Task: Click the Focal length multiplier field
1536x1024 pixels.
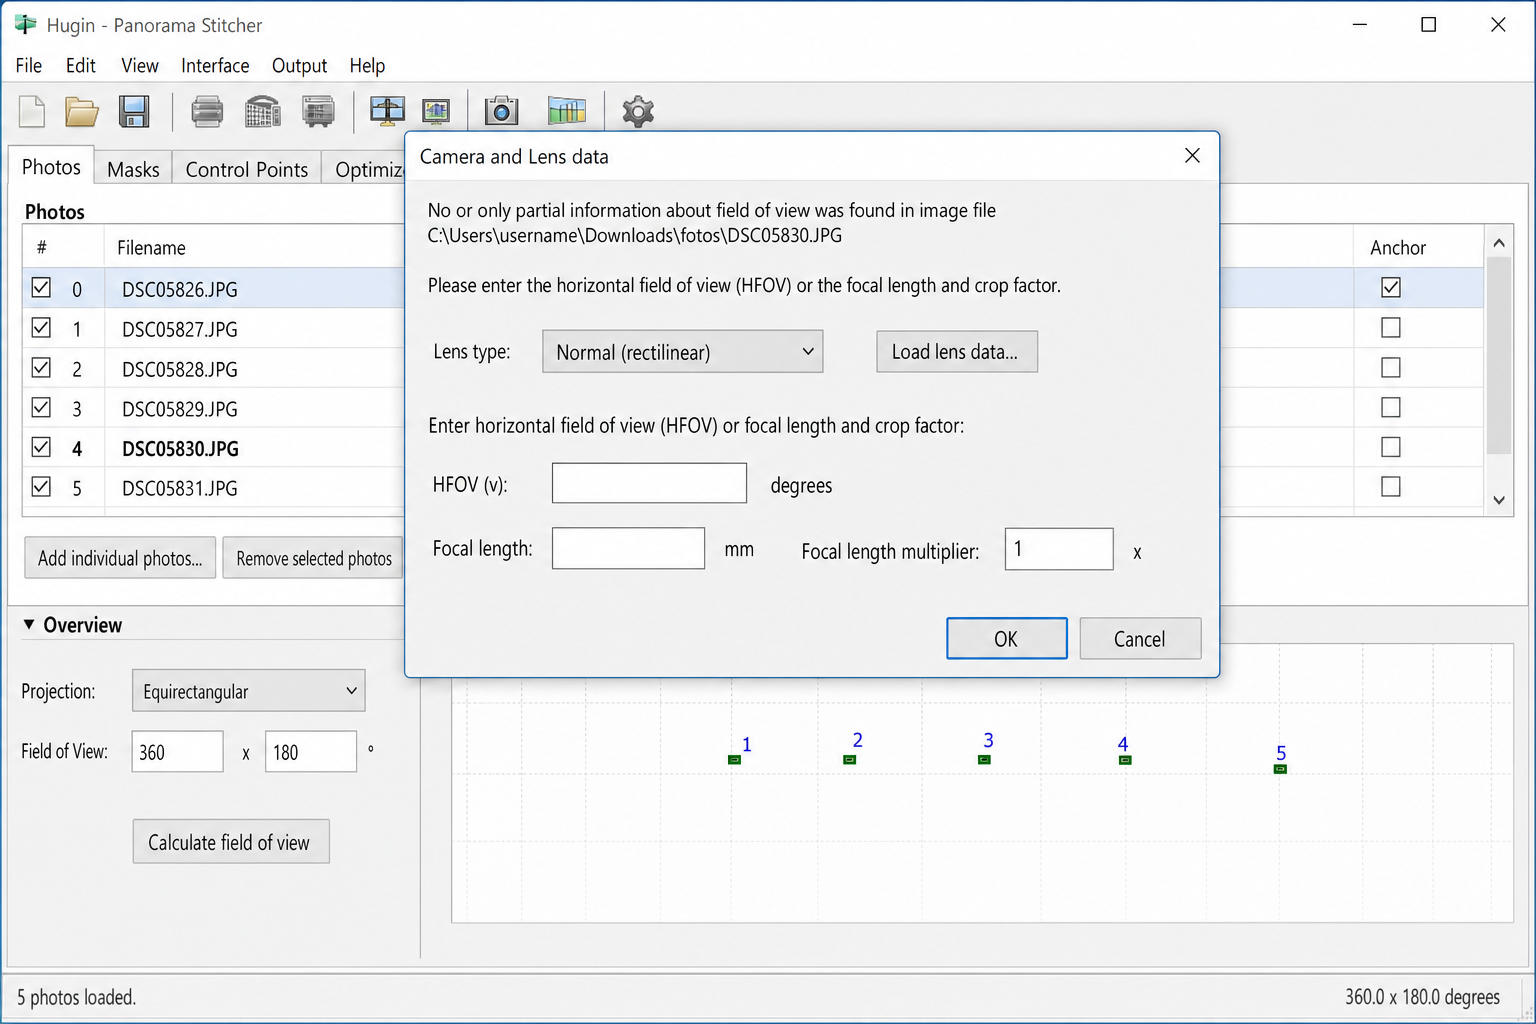Action: [x=1059, y=549]
